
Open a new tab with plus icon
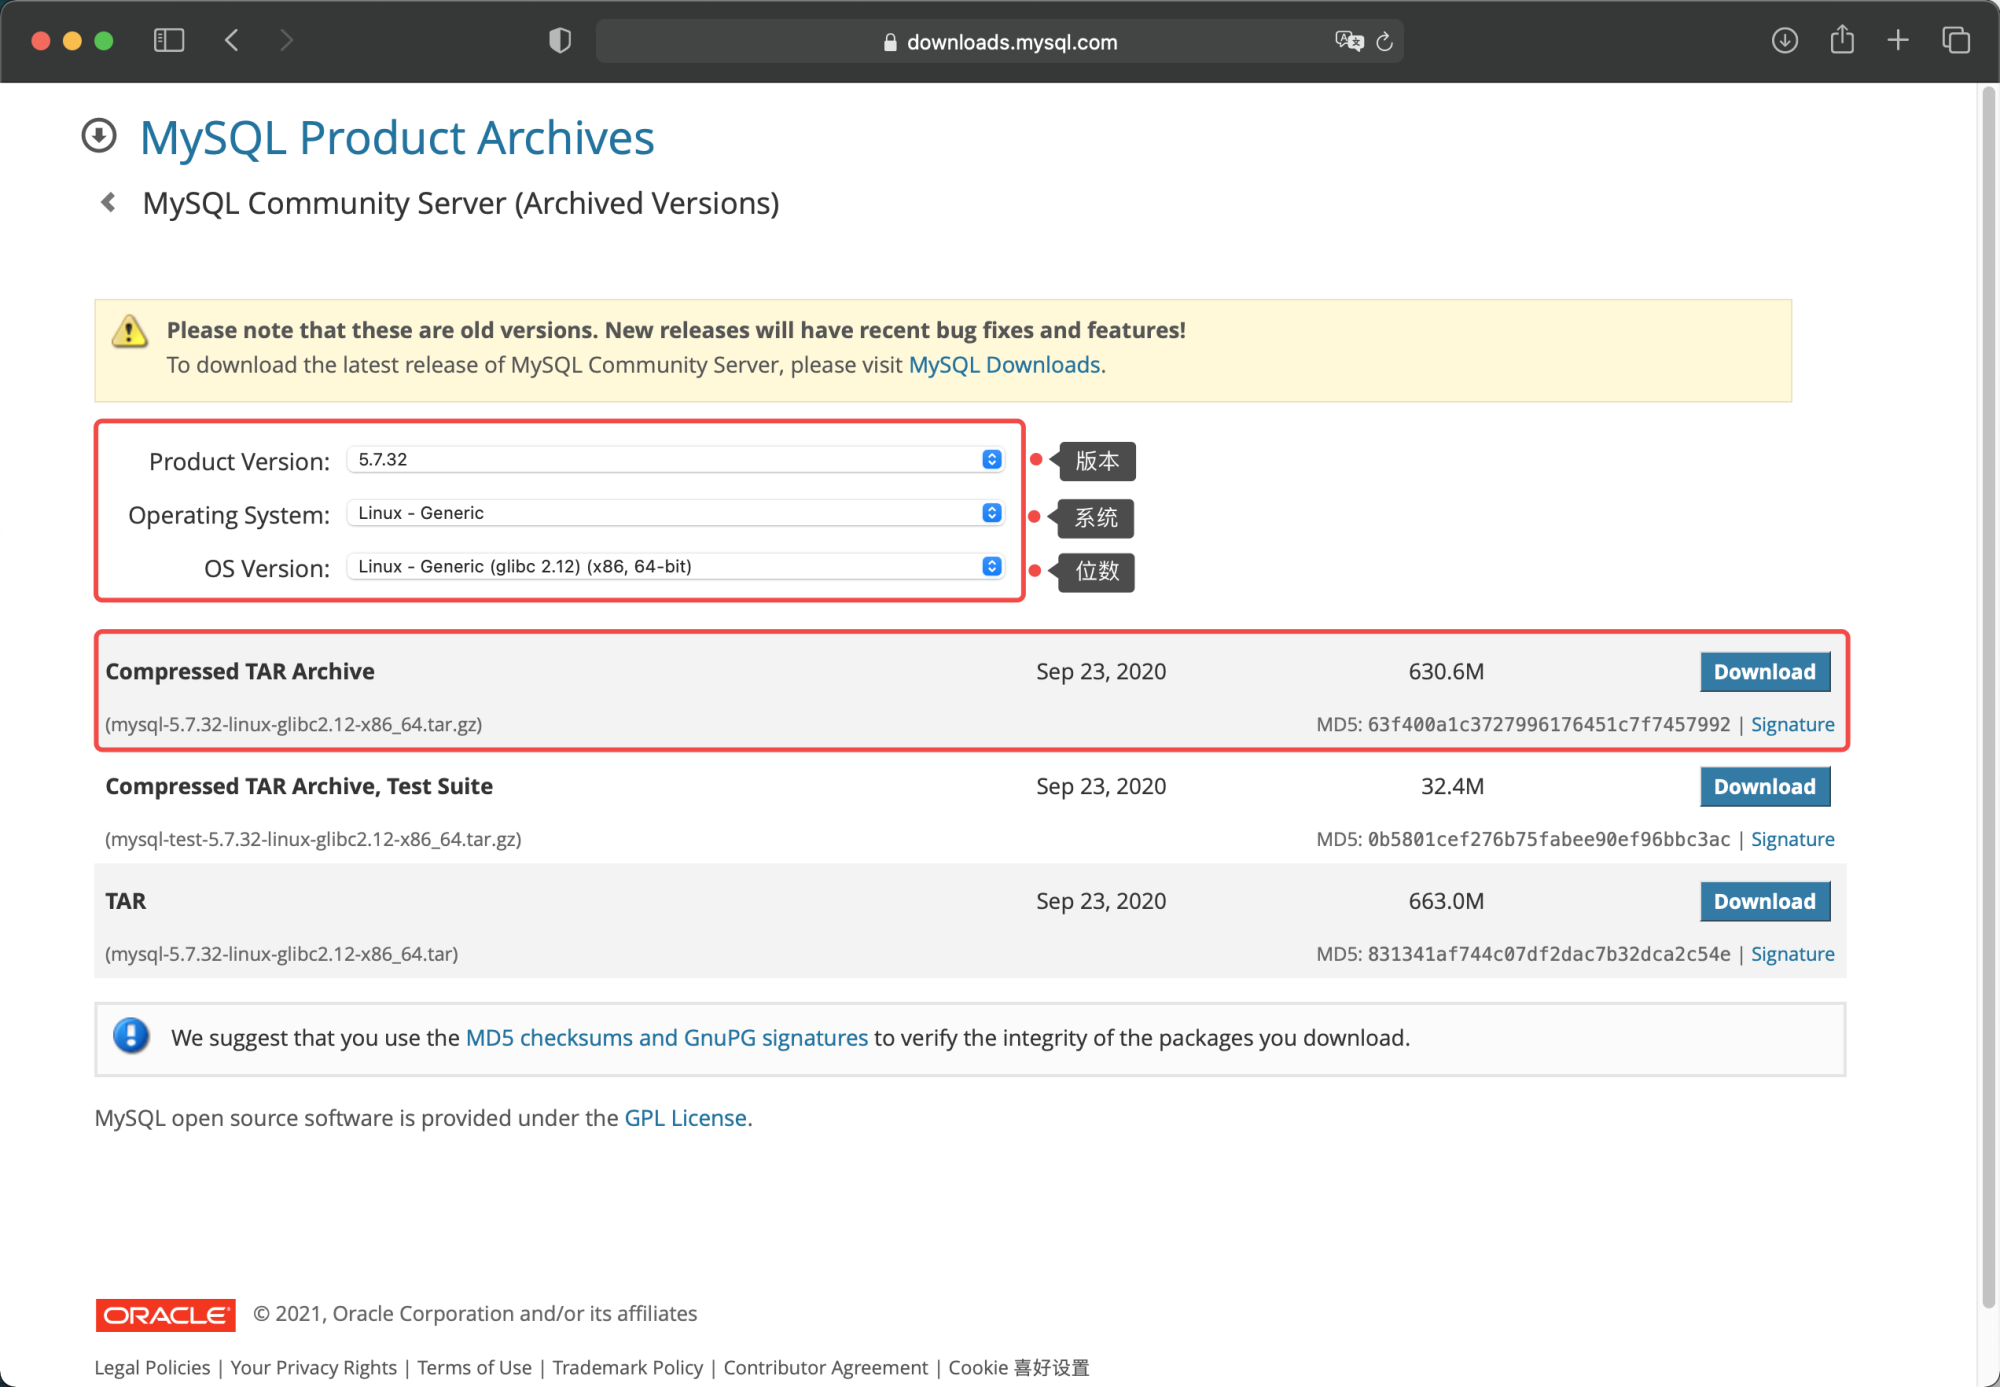[x=1898, y=41]
